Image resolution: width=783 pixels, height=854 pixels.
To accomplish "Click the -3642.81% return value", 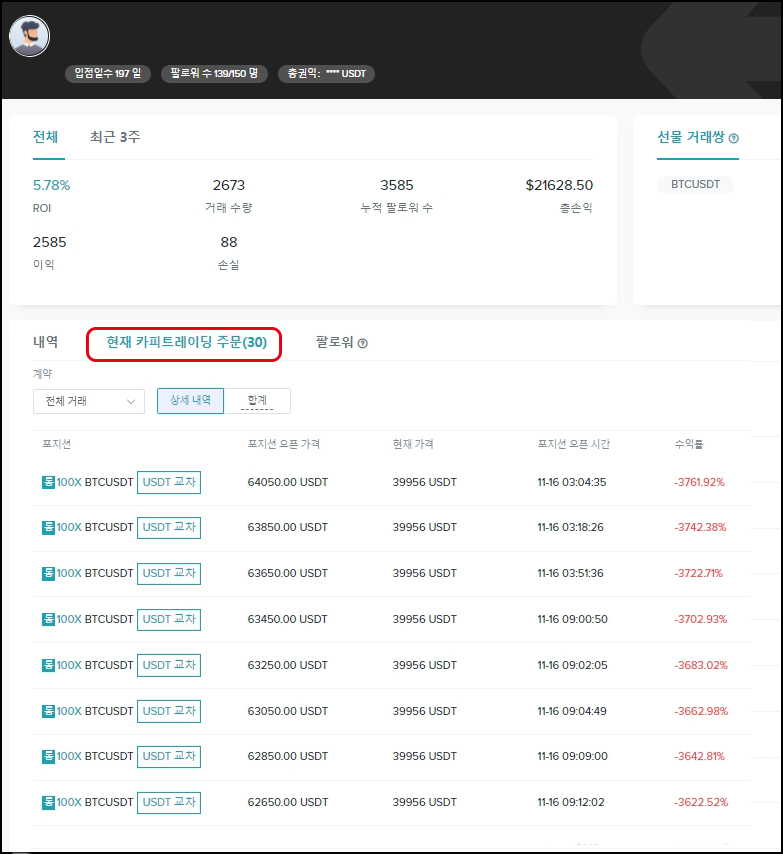I will (x=700, y=756).
